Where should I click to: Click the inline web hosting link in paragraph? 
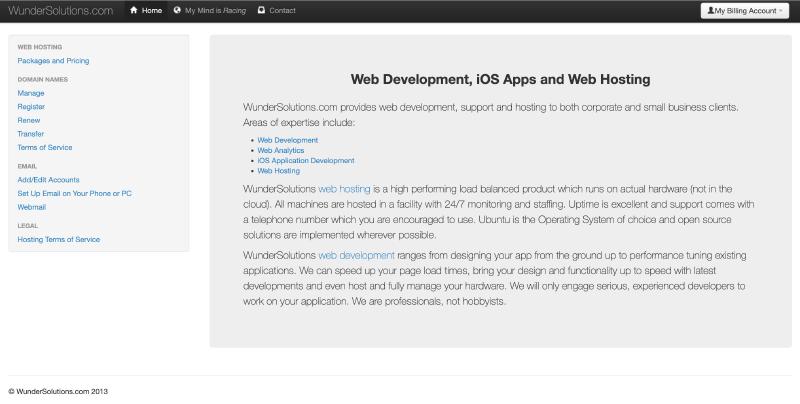(344, 188)
